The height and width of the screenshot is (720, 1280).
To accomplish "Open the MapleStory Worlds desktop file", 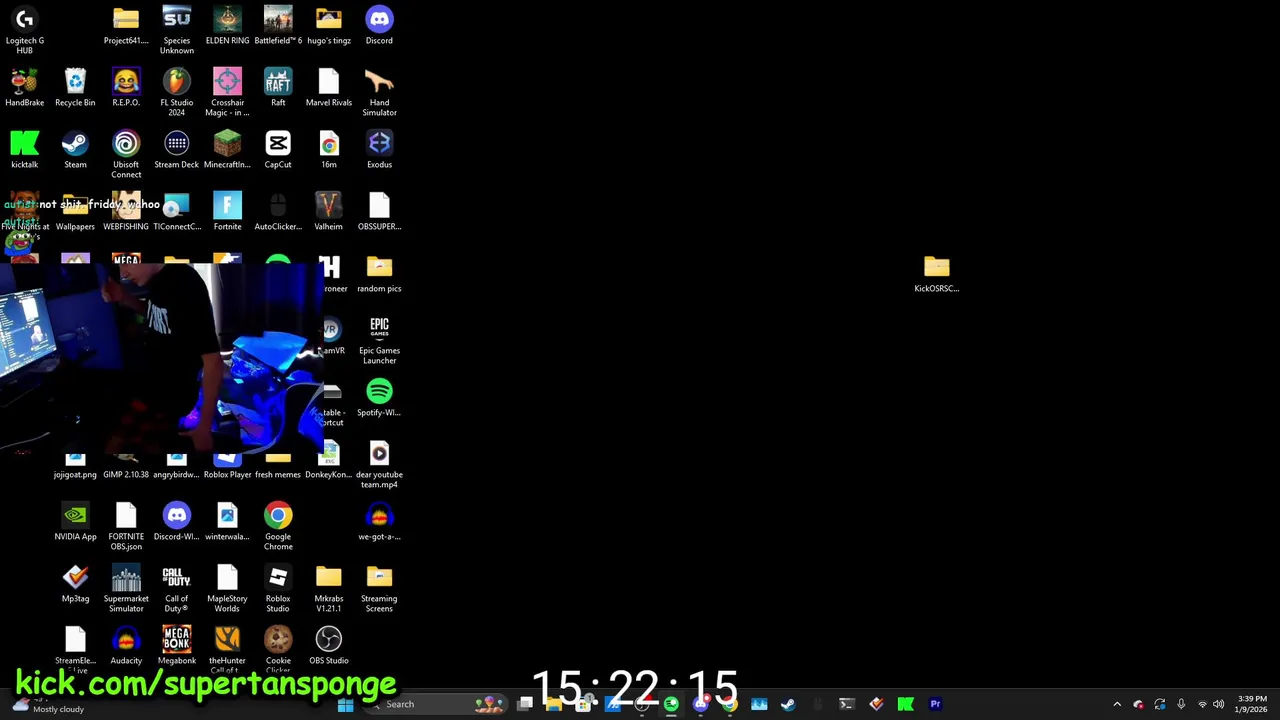I will point(227,588).
